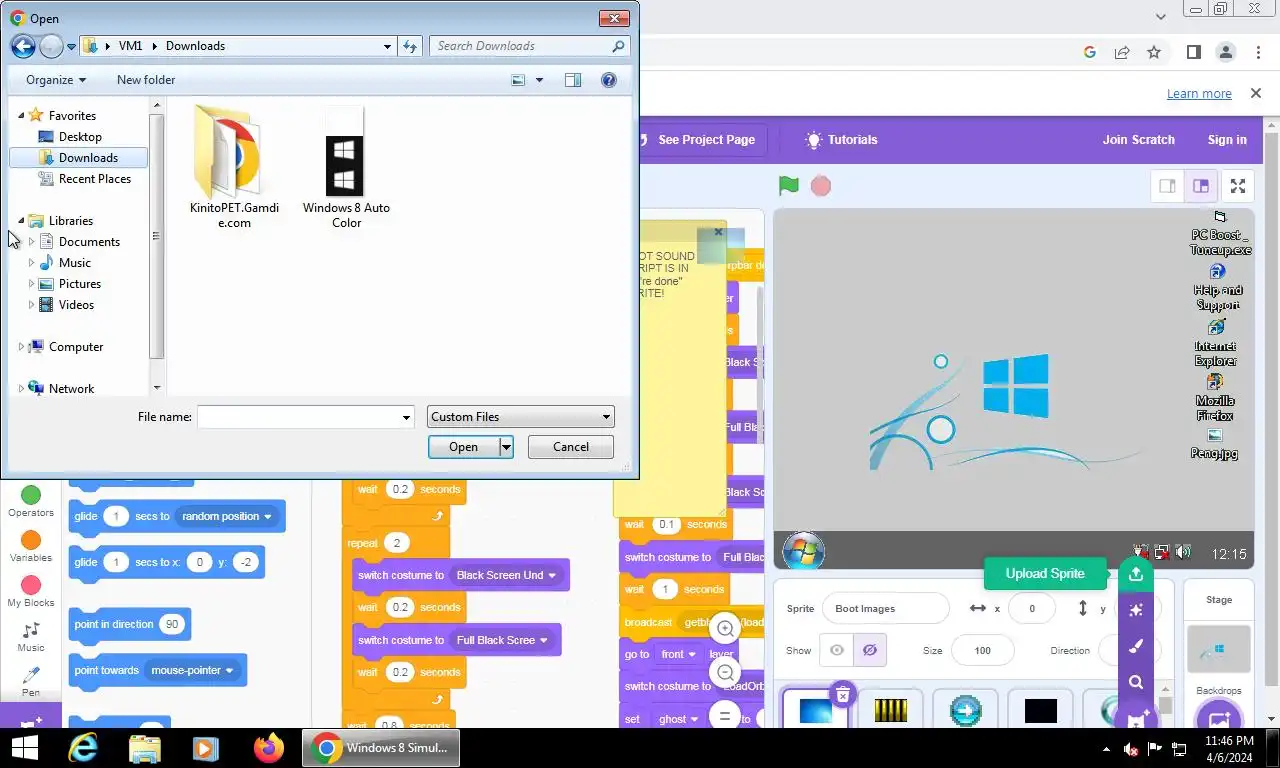Open the Operators block category
1280x768 pixels.
tap(31, 502)
